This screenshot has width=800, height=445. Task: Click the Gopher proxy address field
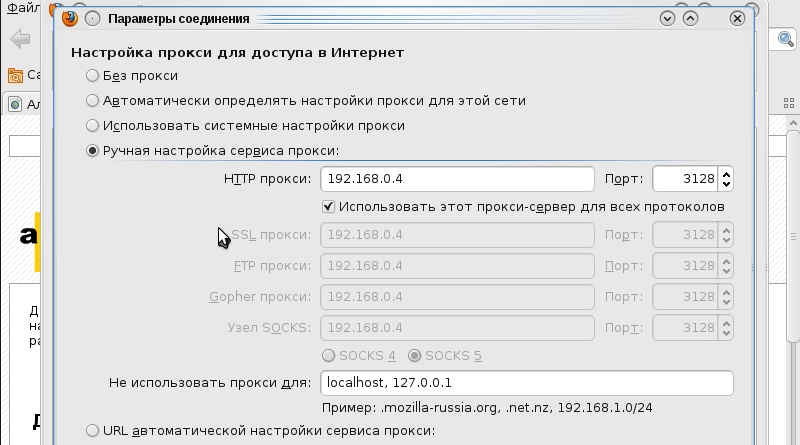(x=457, y=296)
